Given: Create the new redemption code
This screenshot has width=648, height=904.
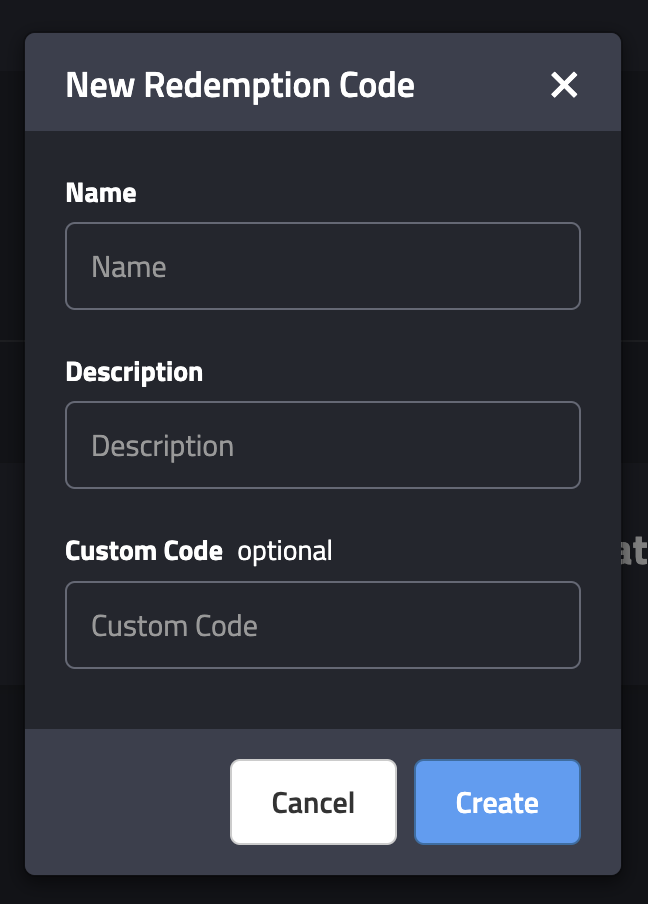Looking at the screenshot, I should coord(497,802).
